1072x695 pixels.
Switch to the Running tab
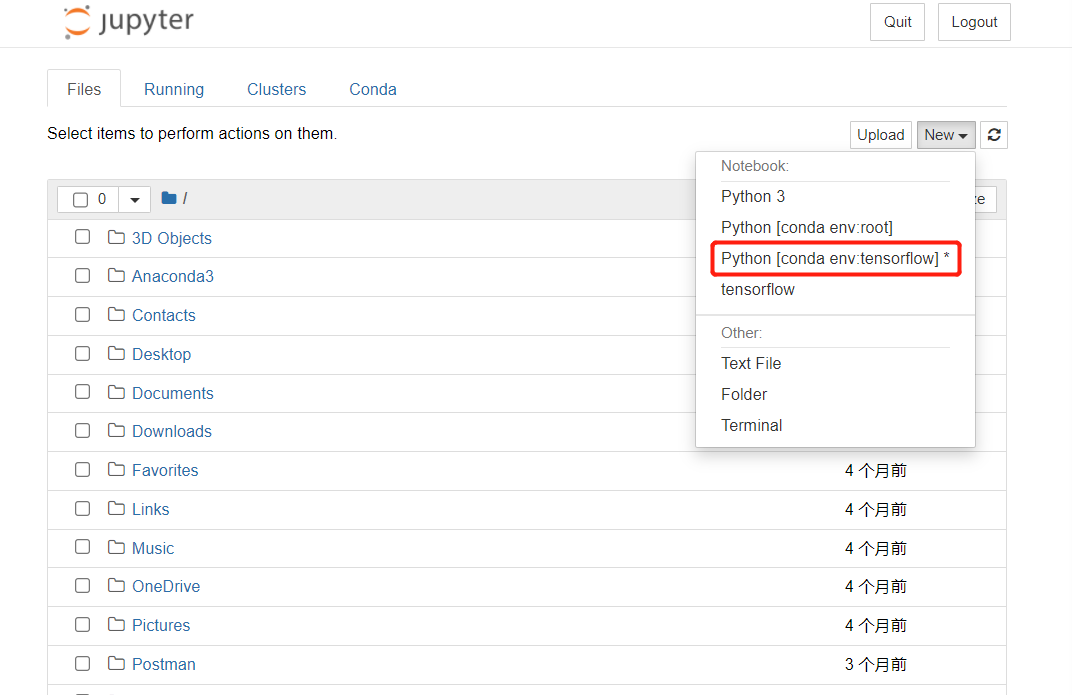pyautogui.click(x=173, y=89)
